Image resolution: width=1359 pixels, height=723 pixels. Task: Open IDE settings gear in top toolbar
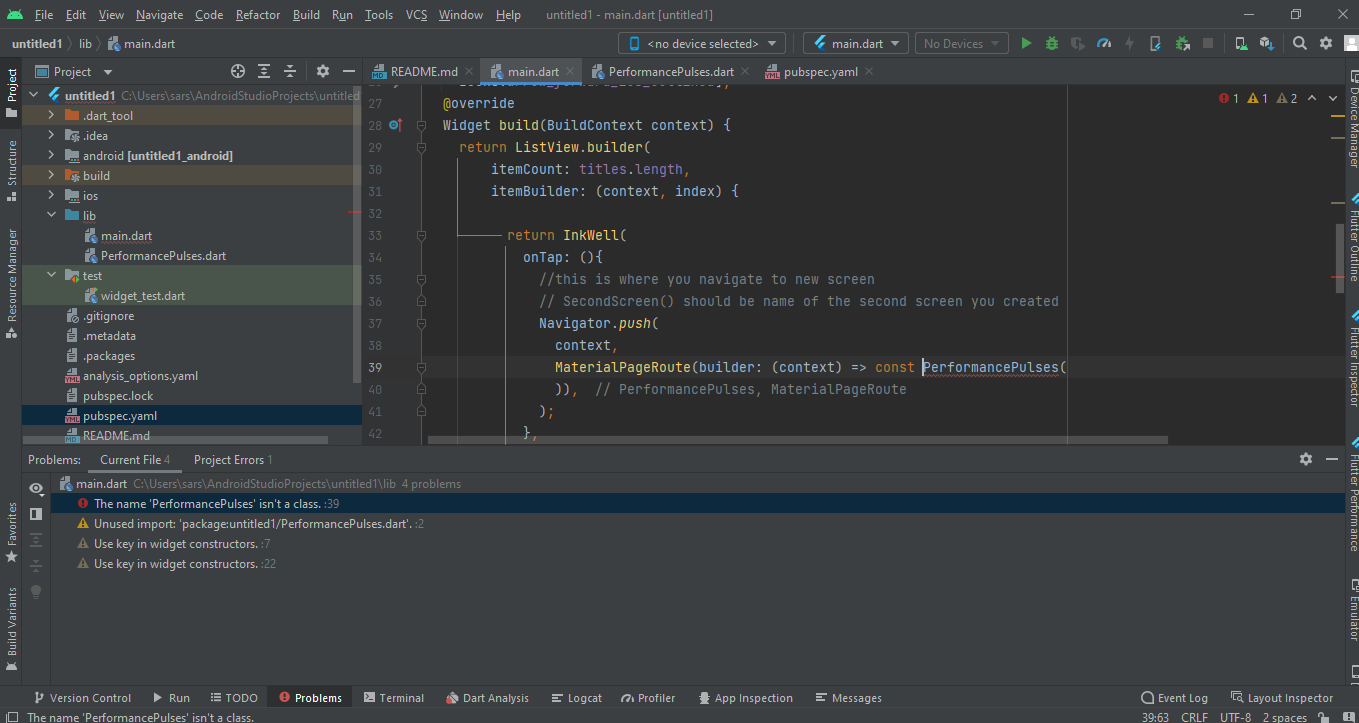[1326, 43]
